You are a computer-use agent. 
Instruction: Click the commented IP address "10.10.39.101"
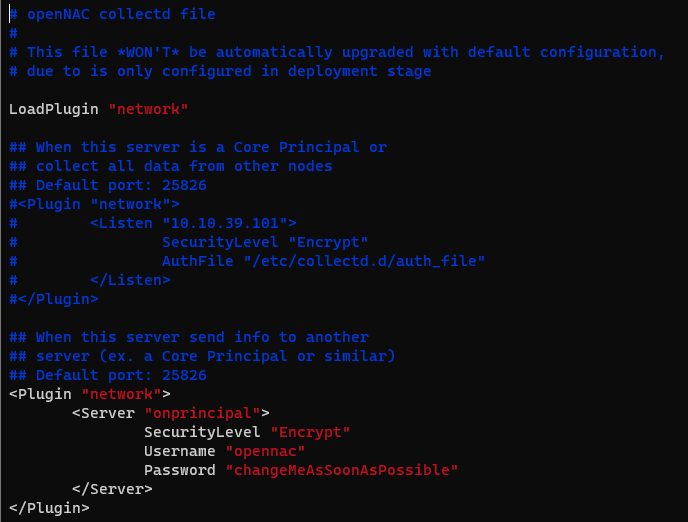[234, 223]
